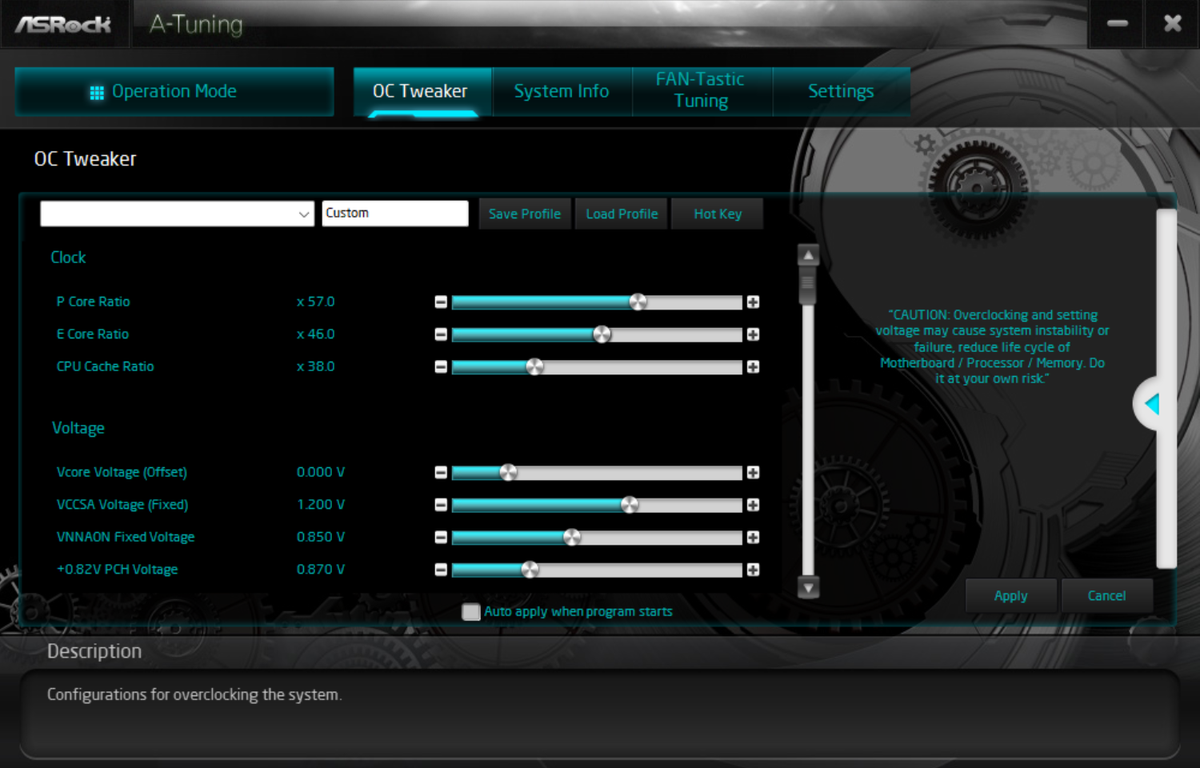Click the x 46.0 value

316,334
